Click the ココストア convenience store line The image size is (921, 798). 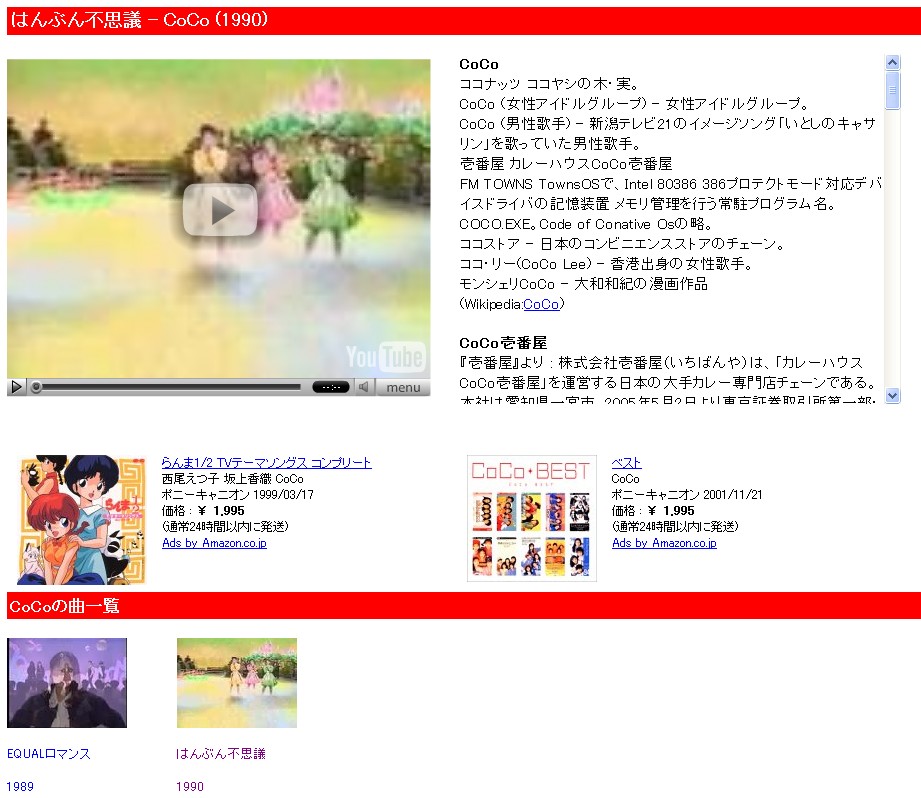(x=622, y=244)
